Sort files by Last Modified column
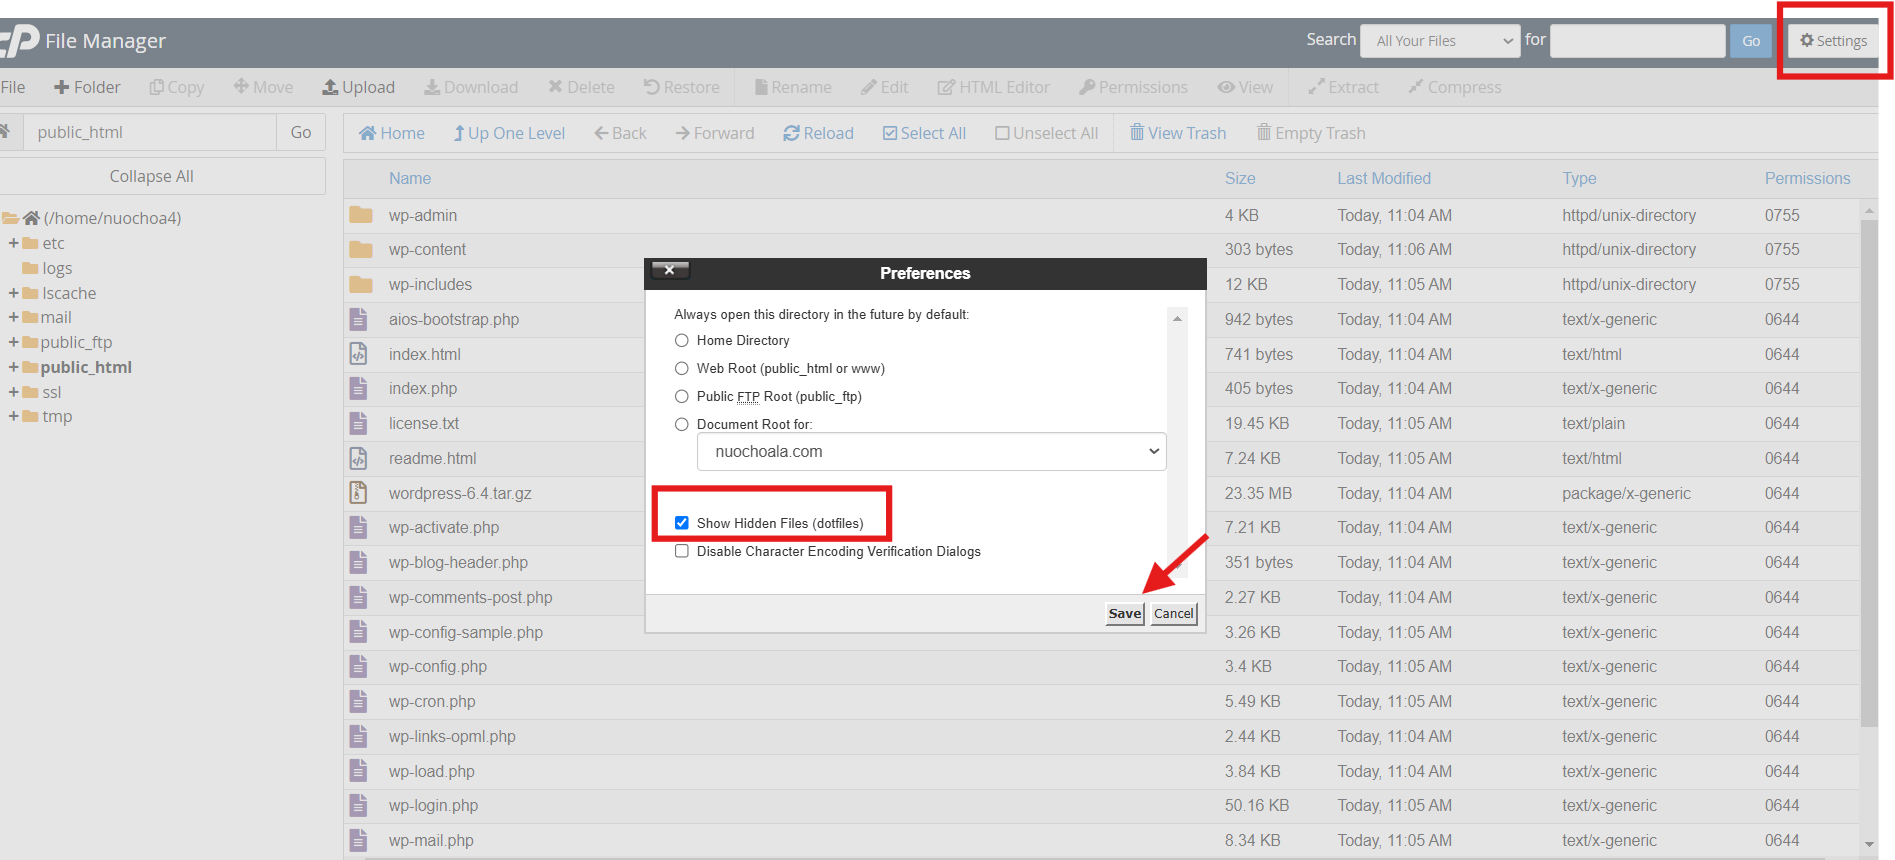Viewport: 1895px width, 860px height. pos(1383,178)
